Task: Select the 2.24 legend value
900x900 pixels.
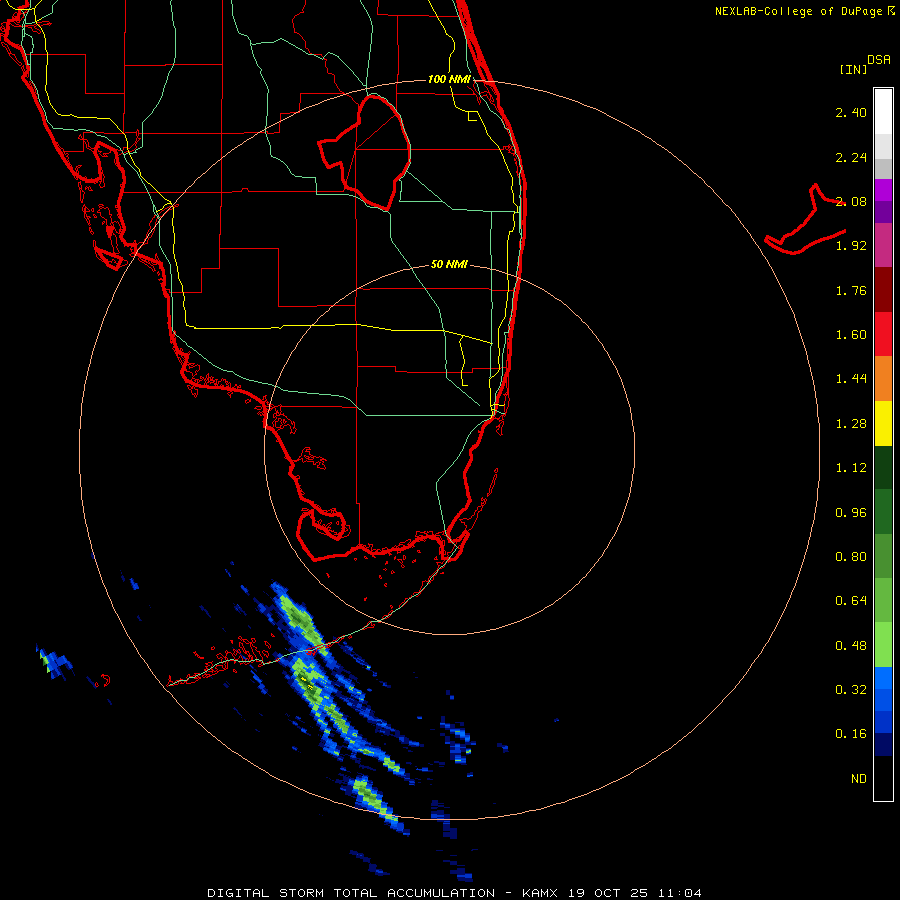Action: [851, 157]
